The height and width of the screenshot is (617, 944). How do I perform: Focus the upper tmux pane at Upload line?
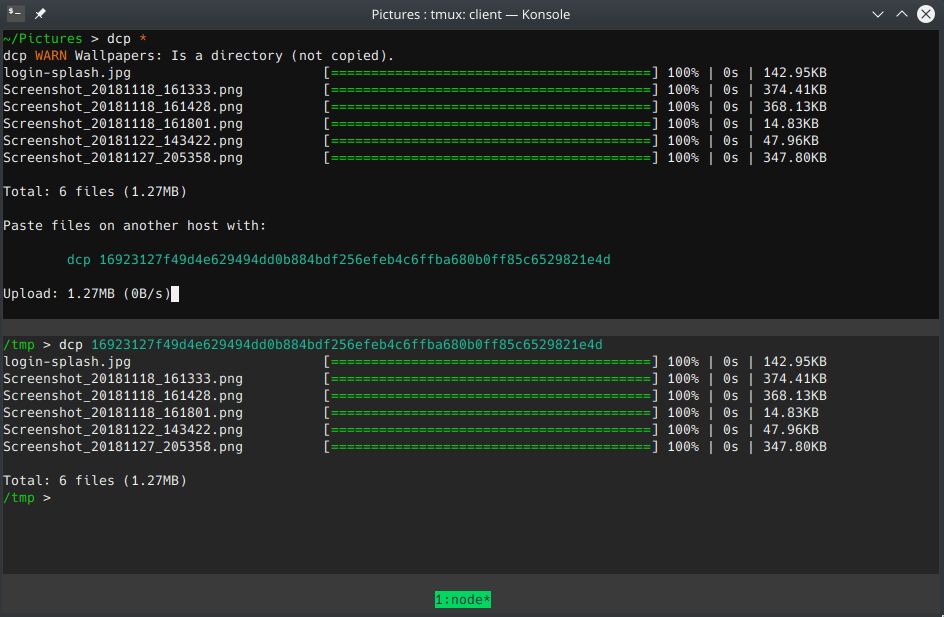coord(88,294)
